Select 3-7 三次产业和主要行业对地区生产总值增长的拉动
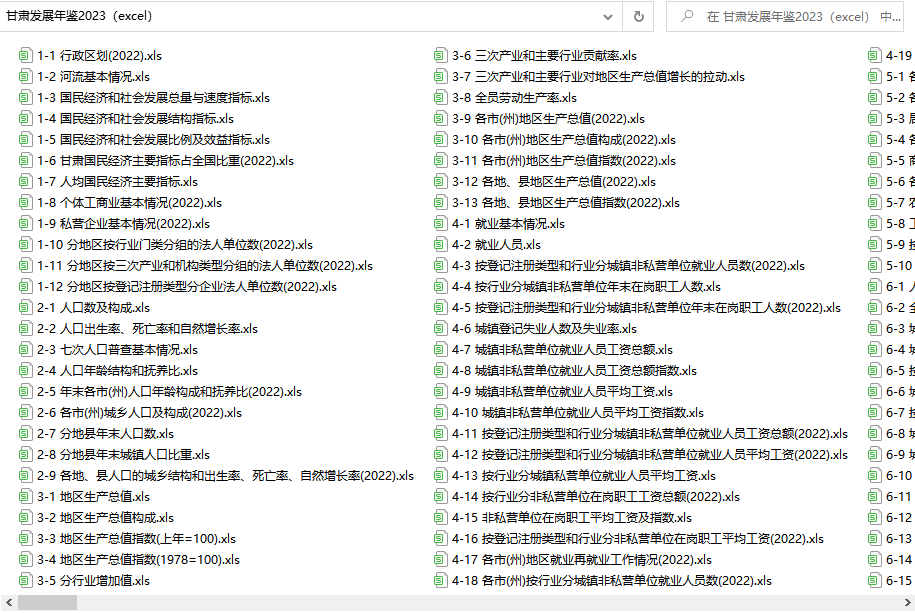915x613 pixels. tap(599, 76)
